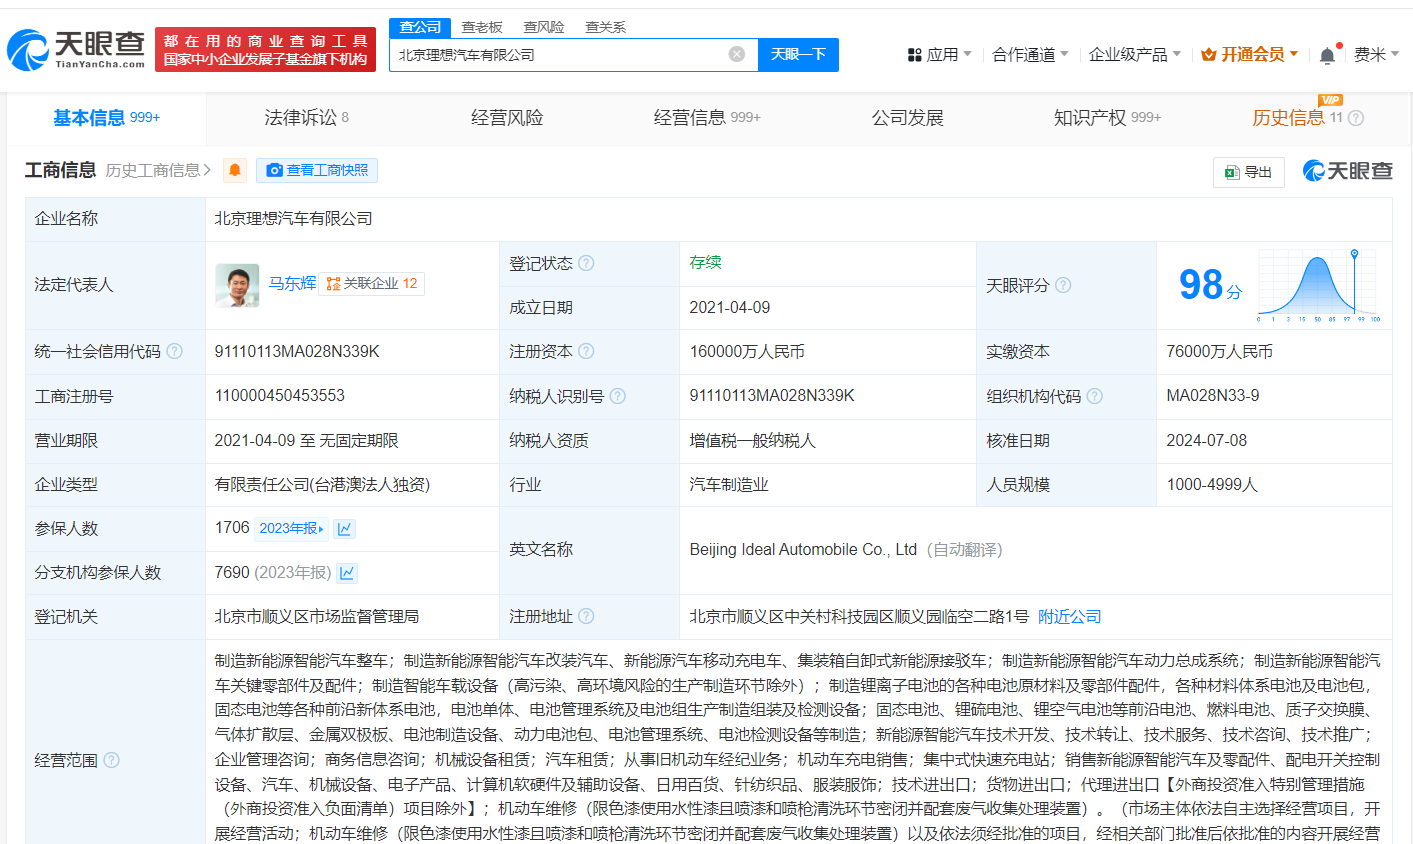Click the help icon next to 登记状态

[586, 263]
